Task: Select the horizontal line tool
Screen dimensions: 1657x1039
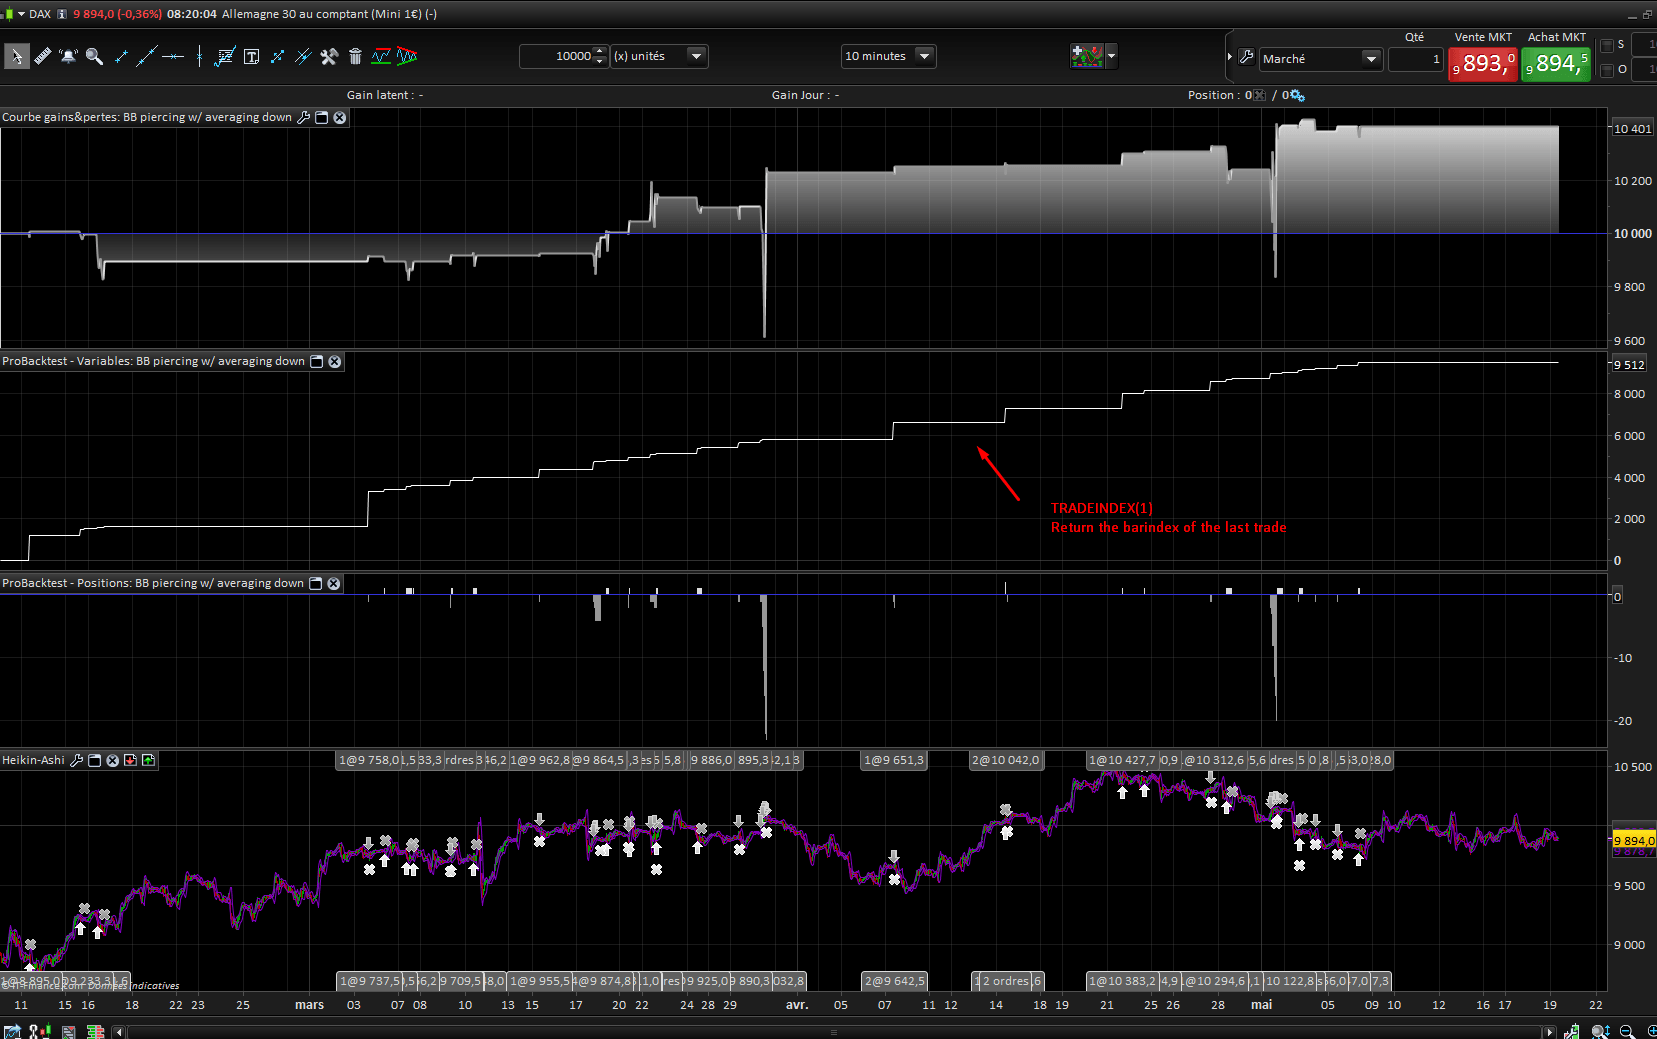Action: (x=173, y=56)
